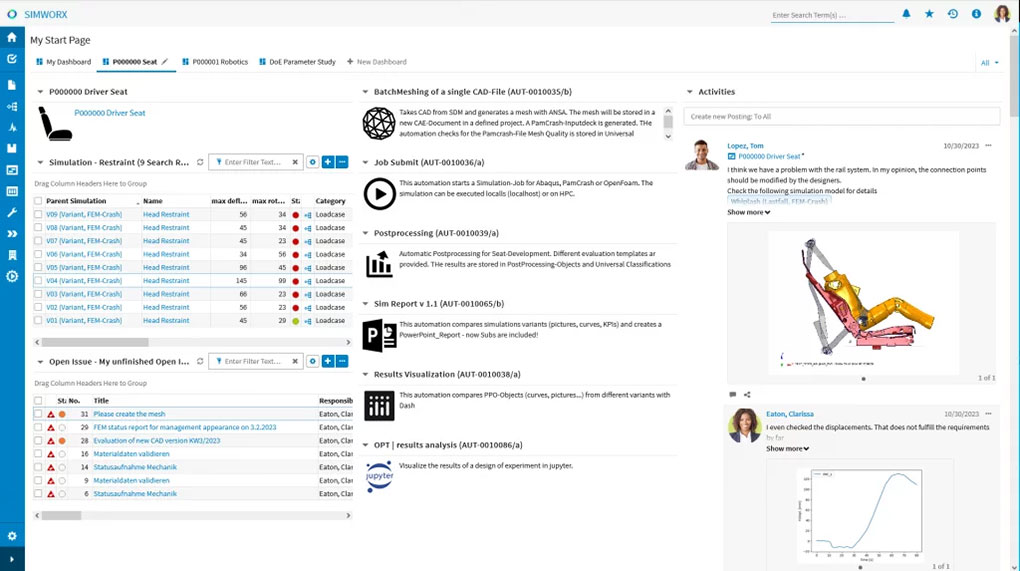Click the Create new Posting field

(x=841, y=117)
